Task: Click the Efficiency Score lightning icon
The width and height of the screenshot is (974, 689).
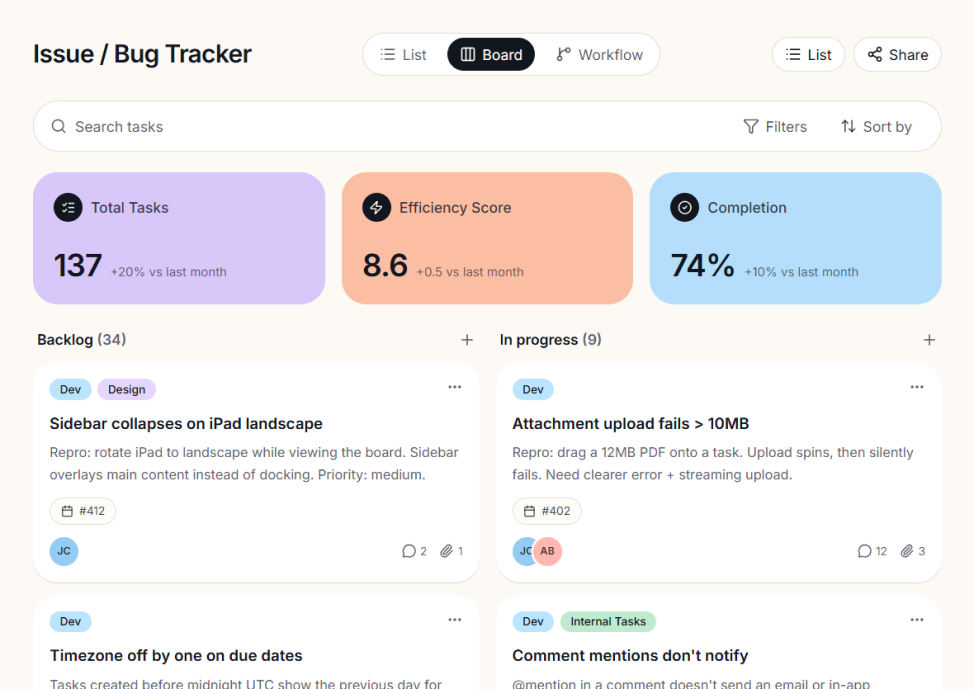Action: 376,208
